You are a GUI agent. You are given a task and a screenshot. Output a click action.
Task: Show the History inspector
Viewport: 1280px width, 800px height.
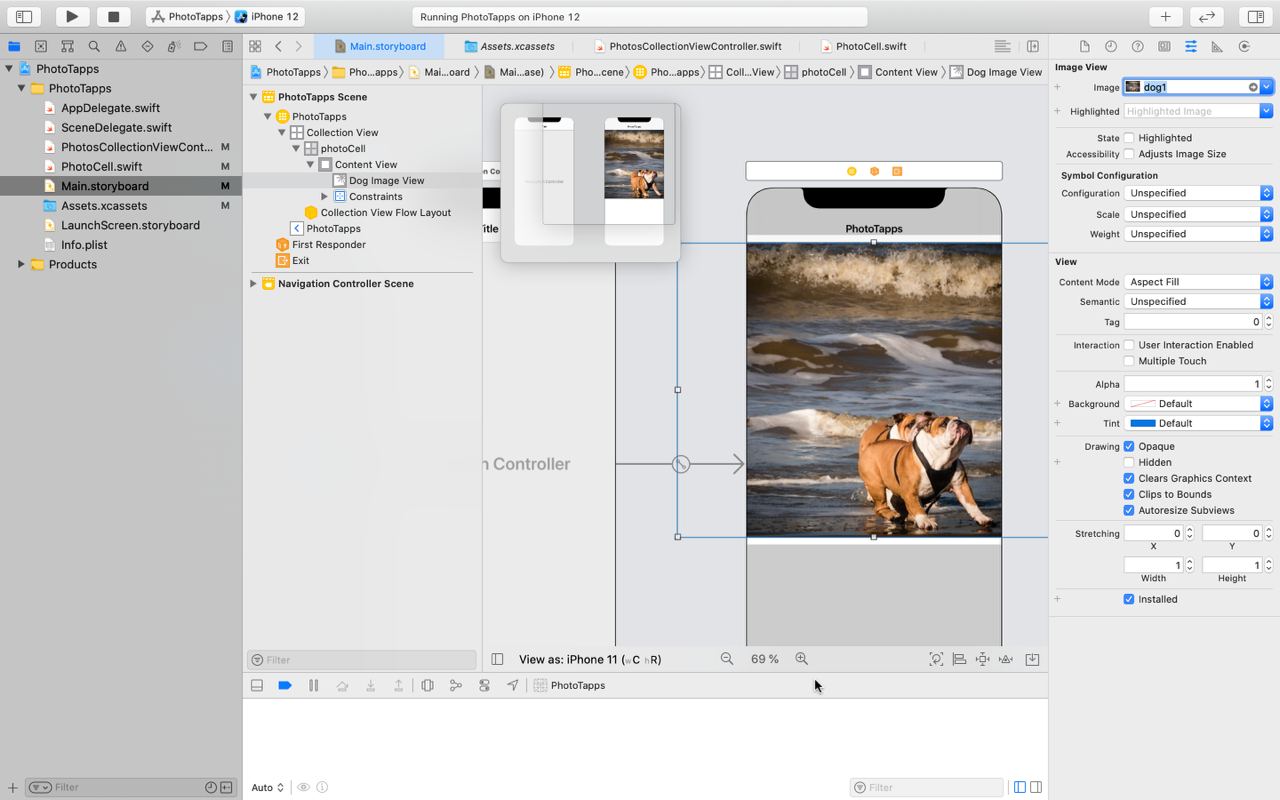coord(1111,46)
